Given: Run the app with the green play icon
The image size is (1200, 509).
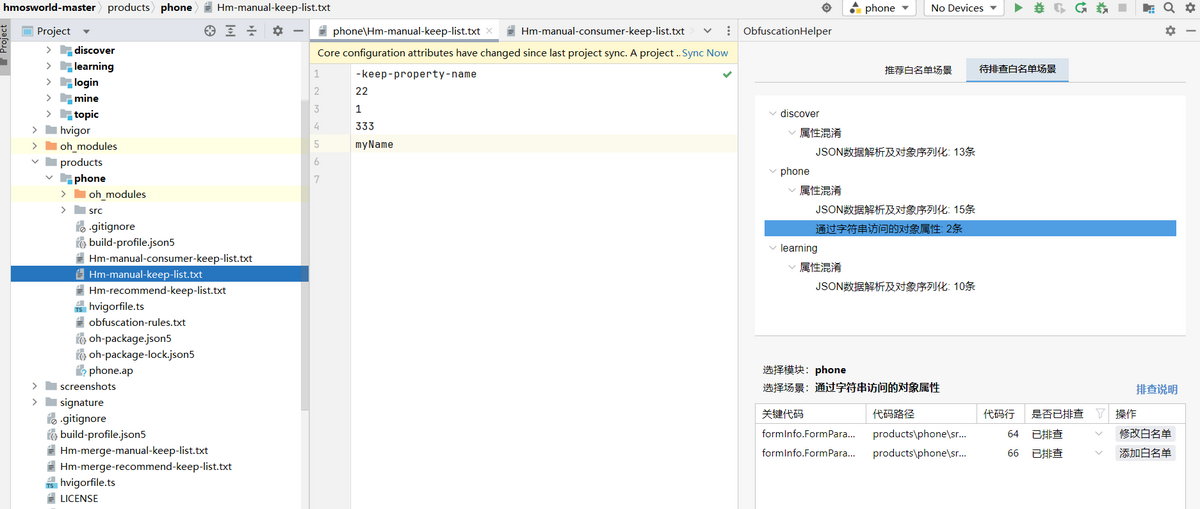Looking at the screenshot, I should (1018, 8).
